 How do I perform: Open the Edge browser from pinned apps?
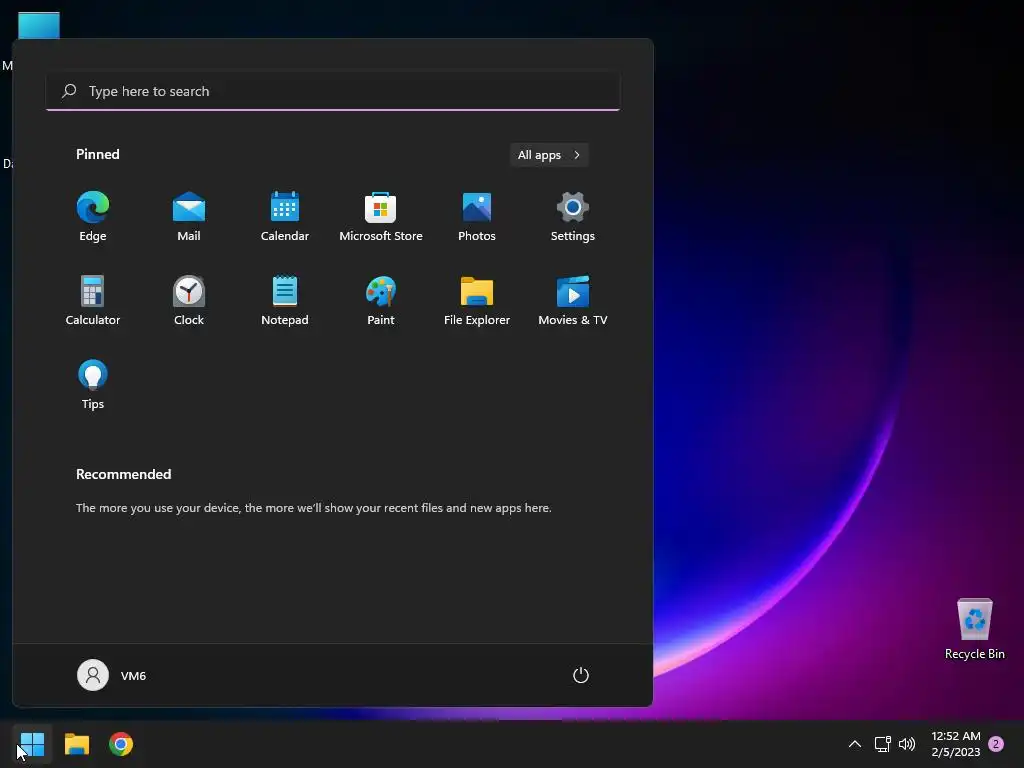[93, 217]
